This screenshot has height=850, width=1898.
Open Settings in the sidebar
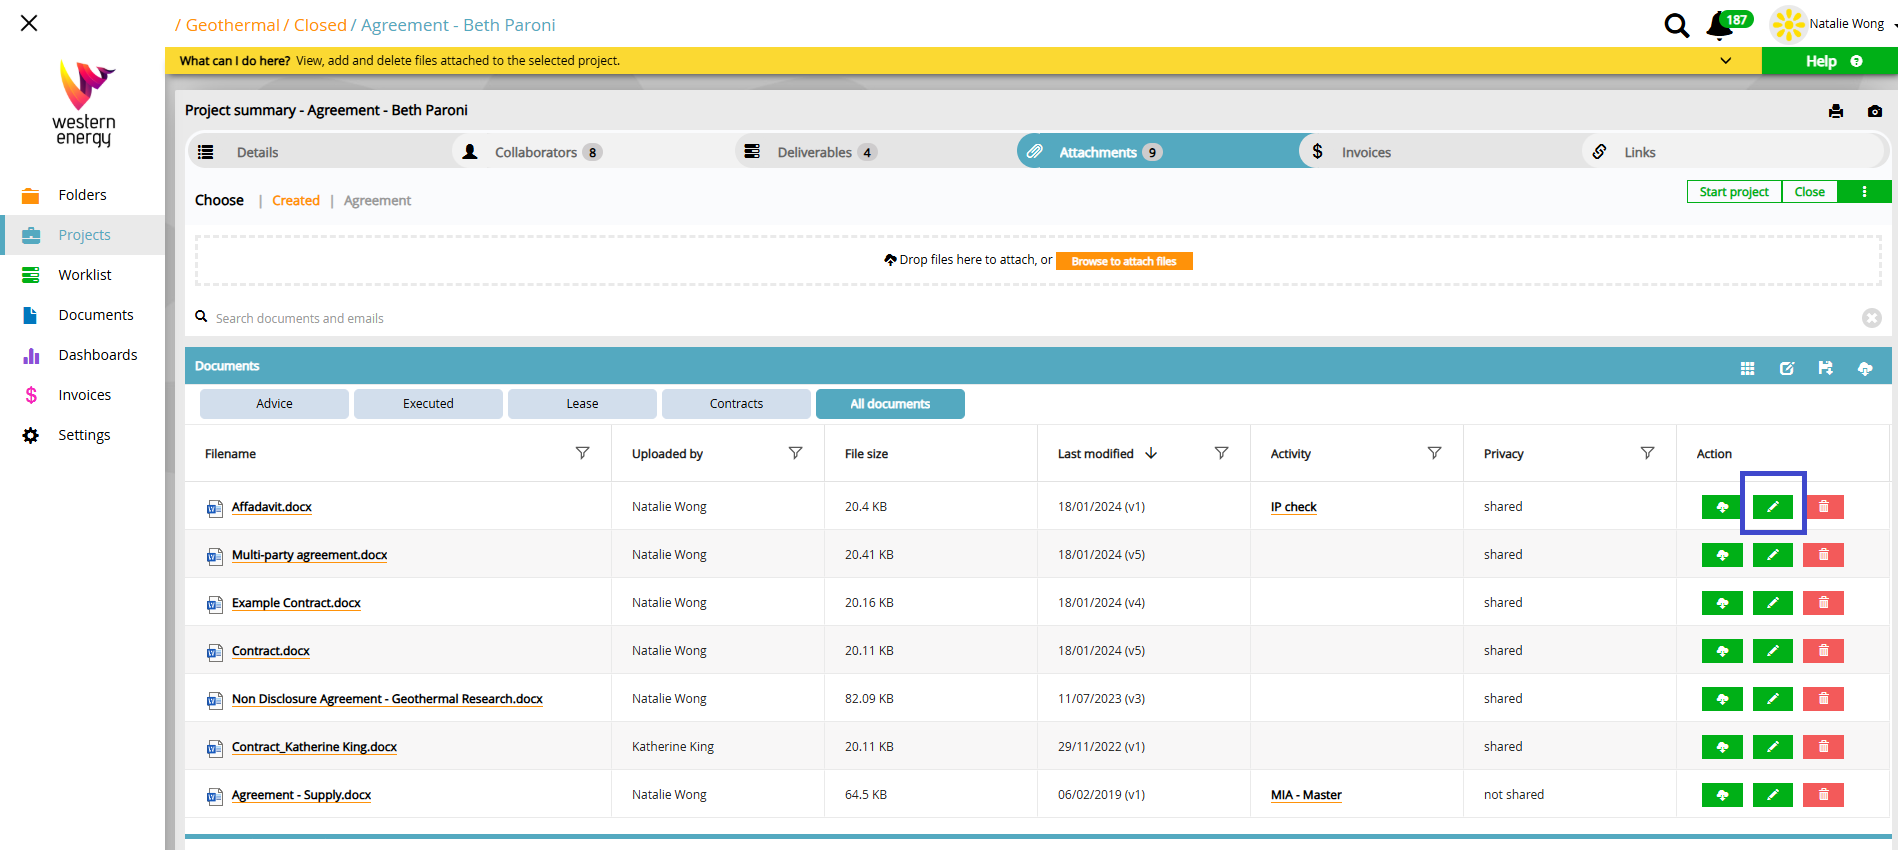pyautogui.click(x=84, y=435)
